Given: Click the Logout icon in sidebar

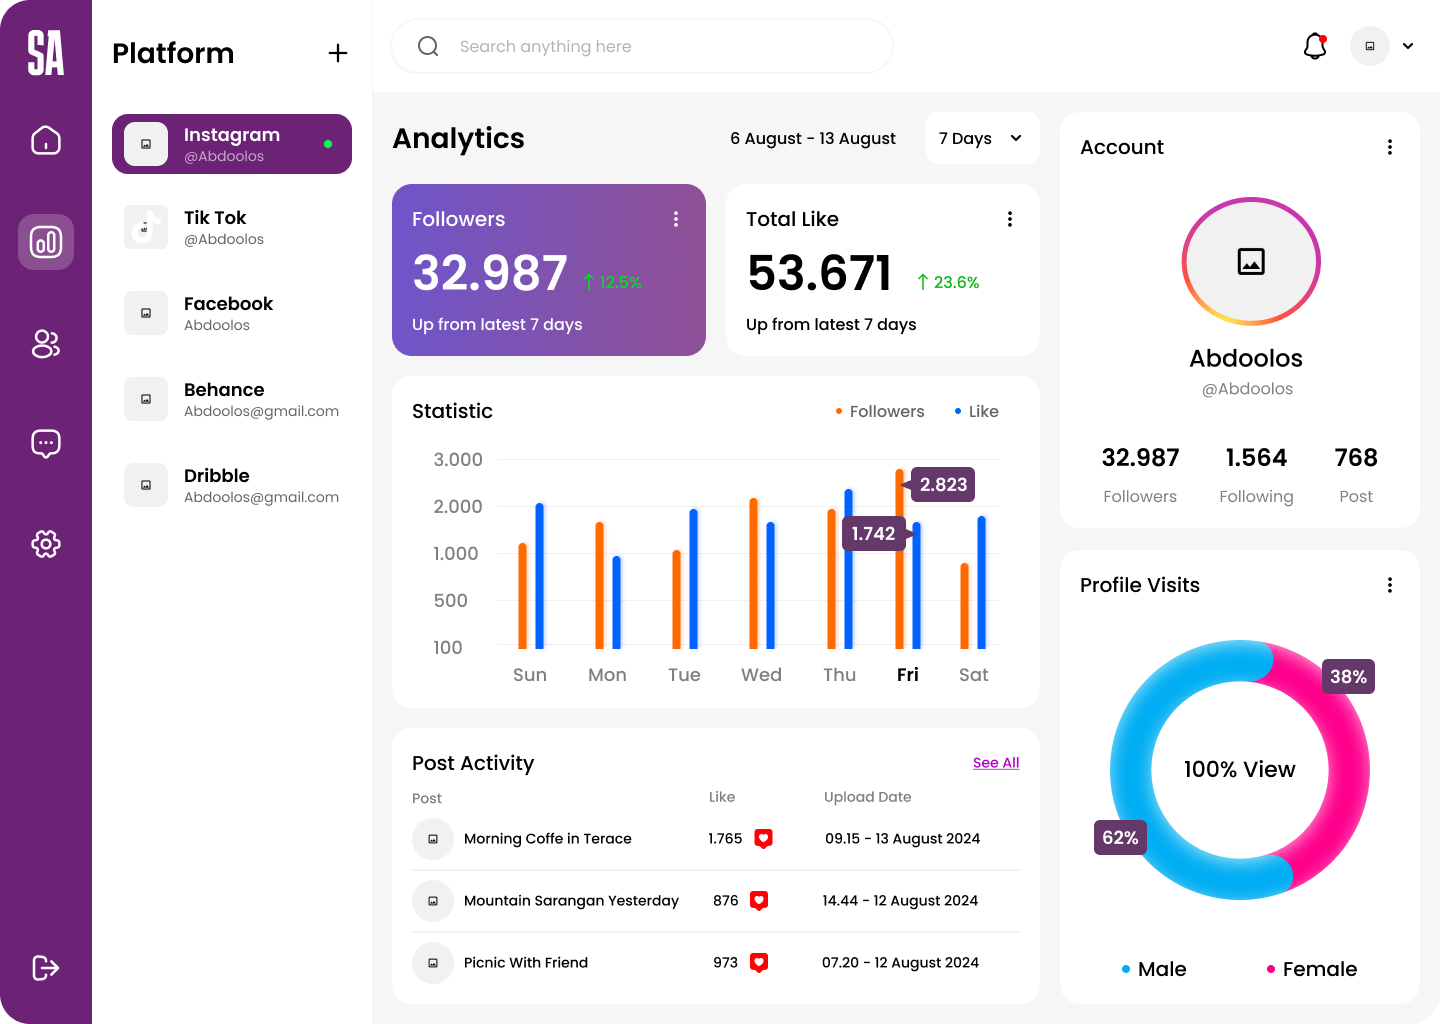Looking at the screenshot, I should (x=46, y=968).
